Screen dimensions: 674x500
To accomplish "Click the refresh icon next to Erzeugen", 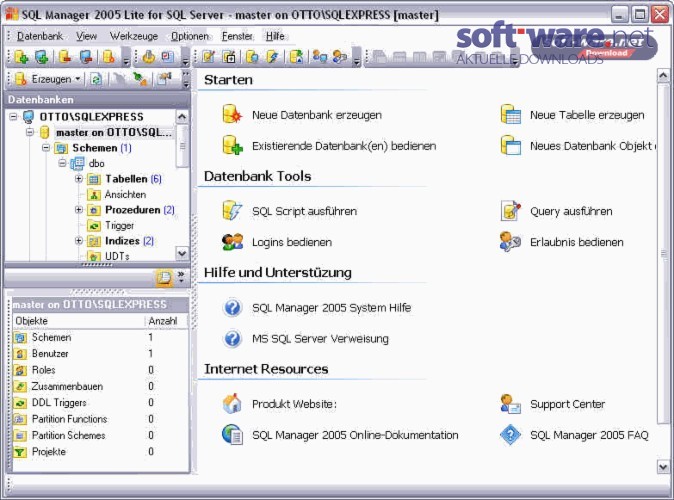I will pyautogui.click(x=96, y=79).
